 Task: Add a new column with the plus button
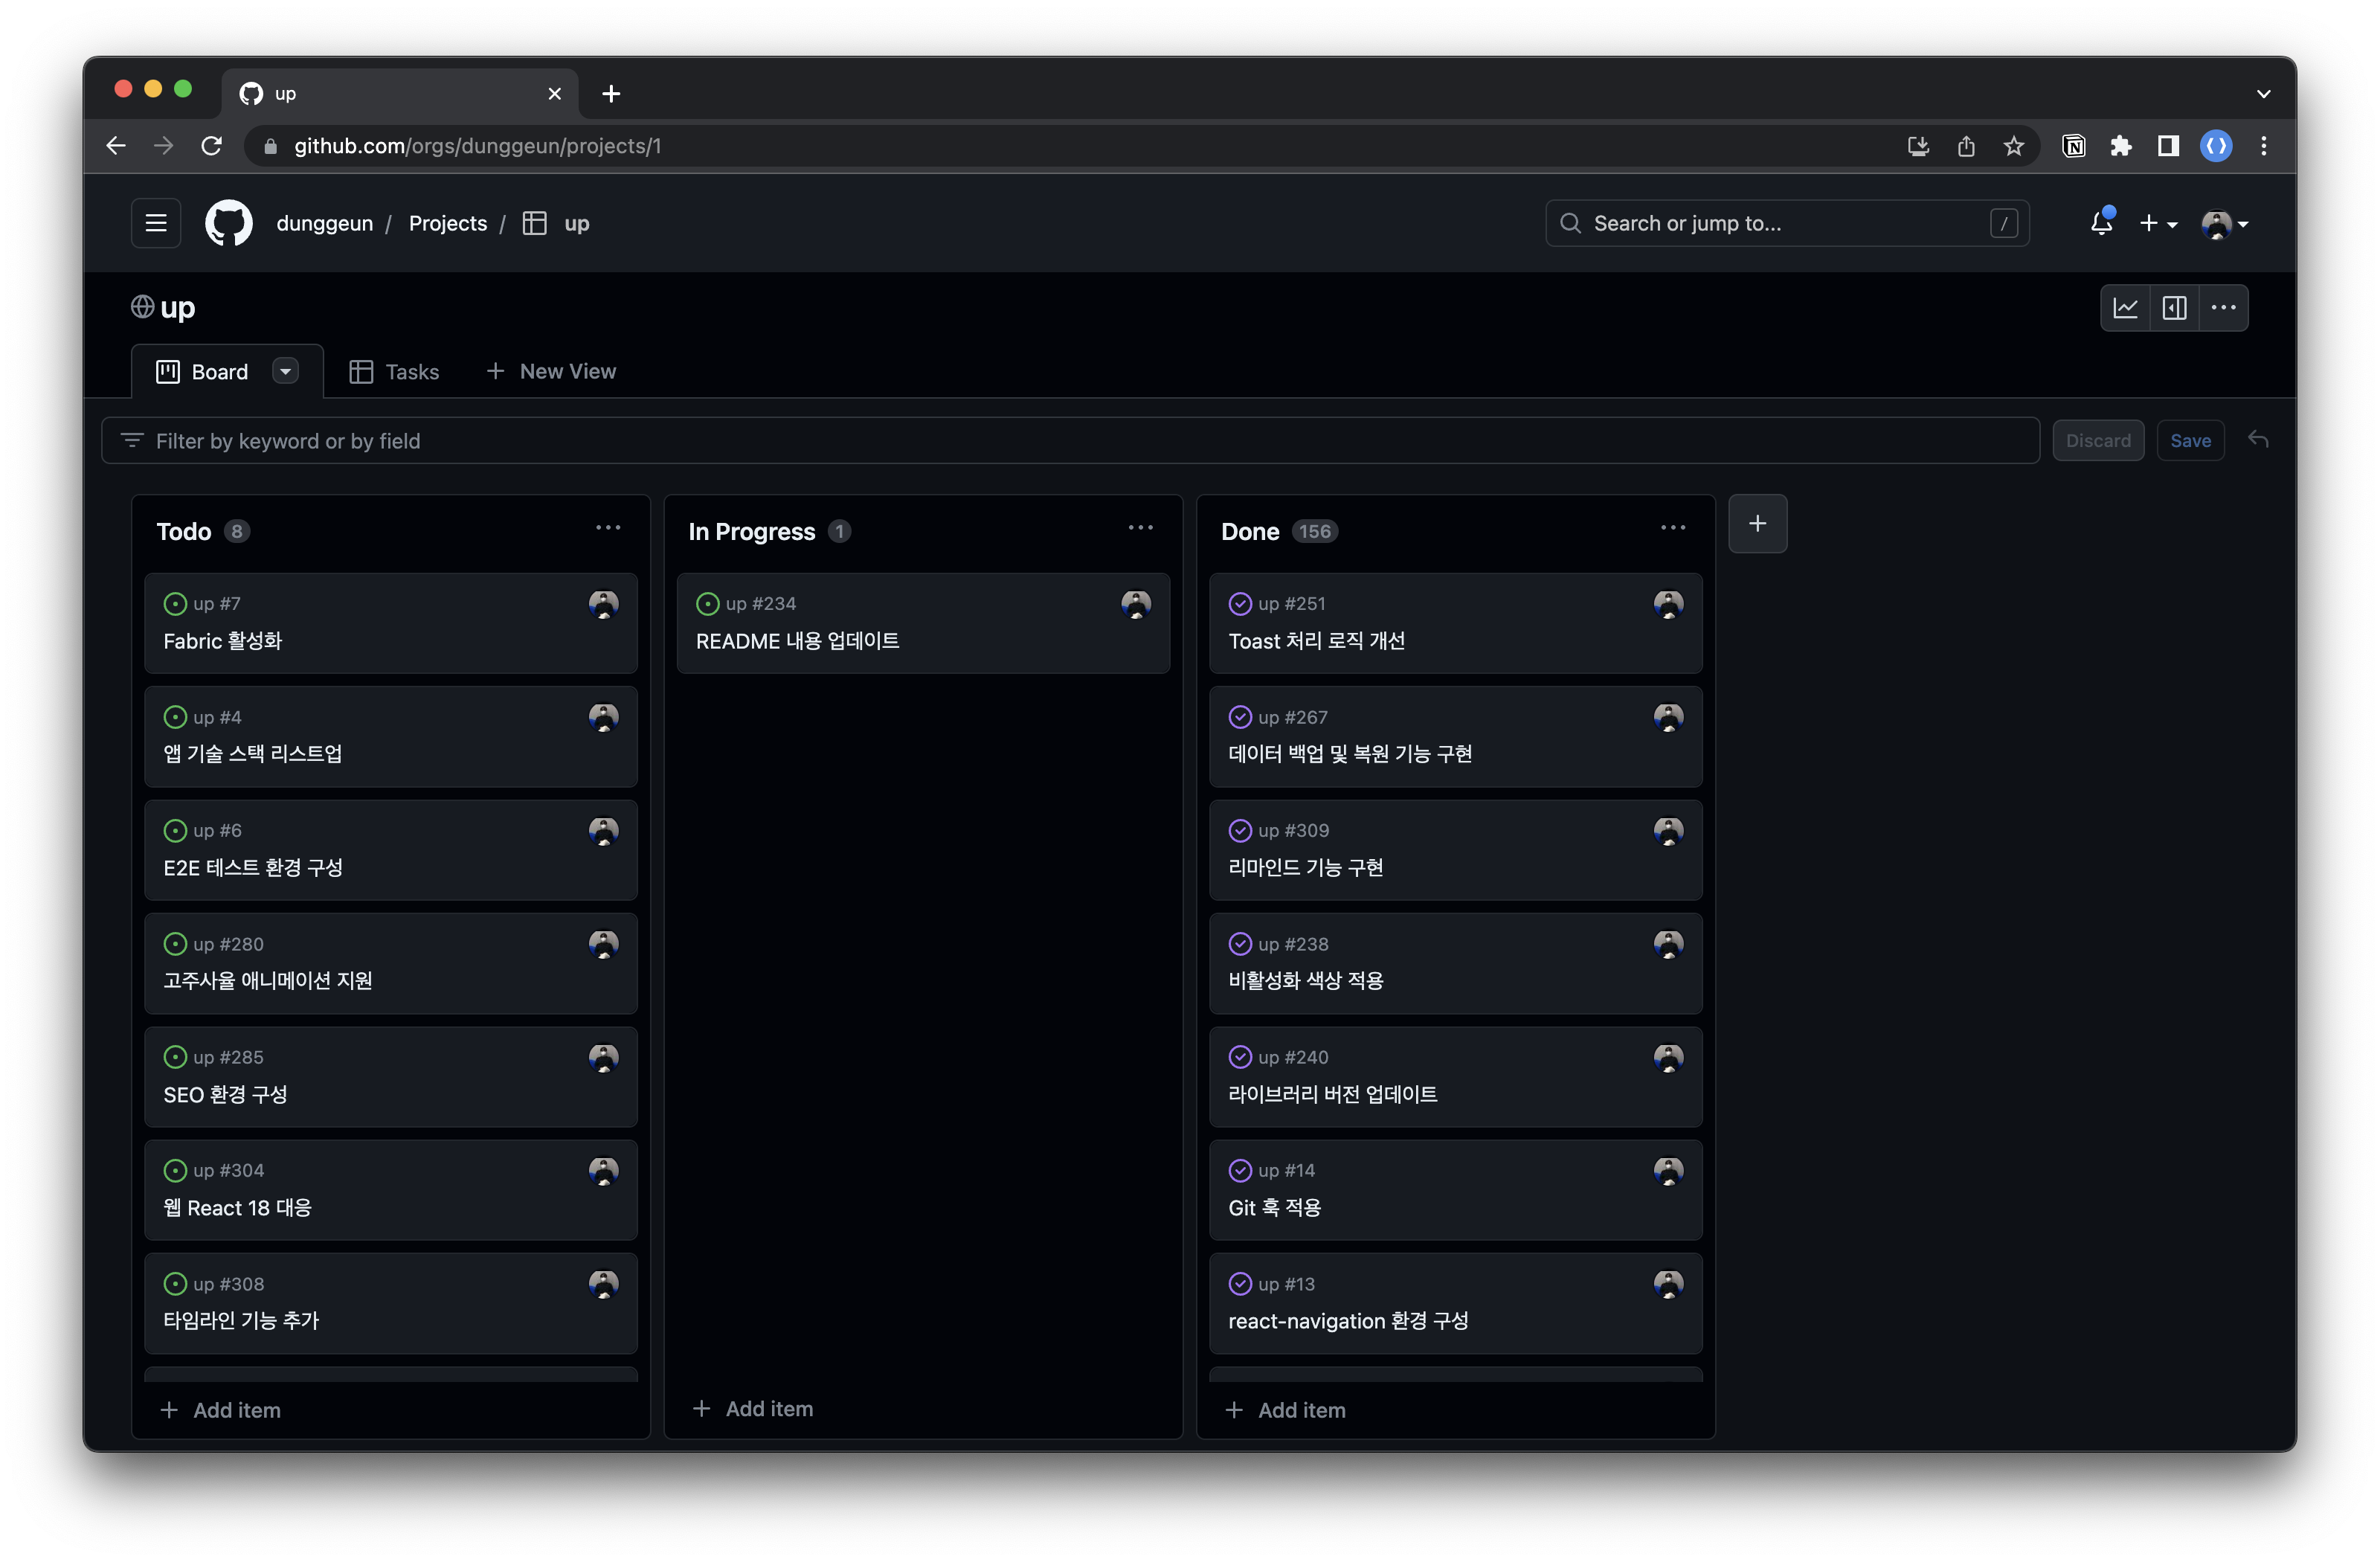pos(1757,523)
